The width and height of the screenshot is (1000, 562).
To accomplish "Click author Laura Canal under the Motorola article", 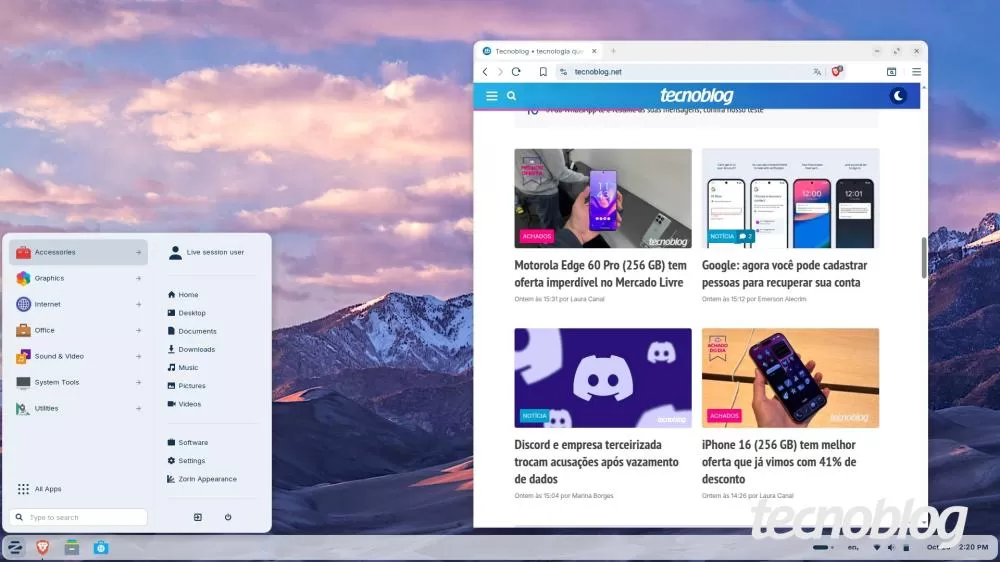I will 587,299.
